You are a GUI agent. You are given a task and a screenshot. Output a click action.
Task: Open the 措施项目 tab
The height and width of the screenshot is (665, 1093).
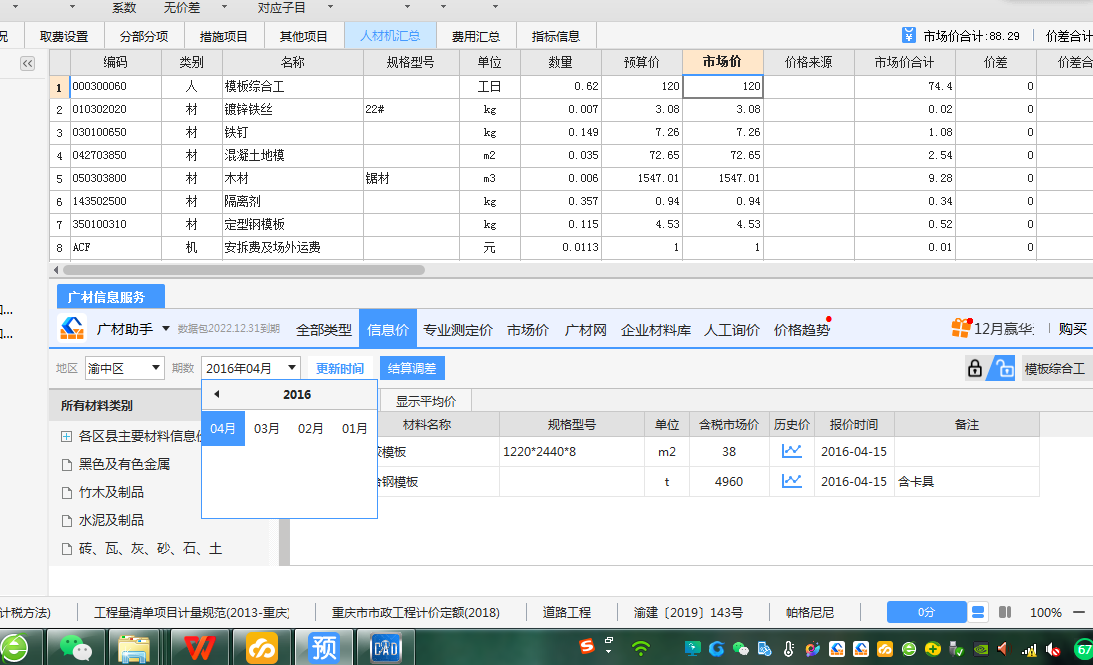coord(223,36)
